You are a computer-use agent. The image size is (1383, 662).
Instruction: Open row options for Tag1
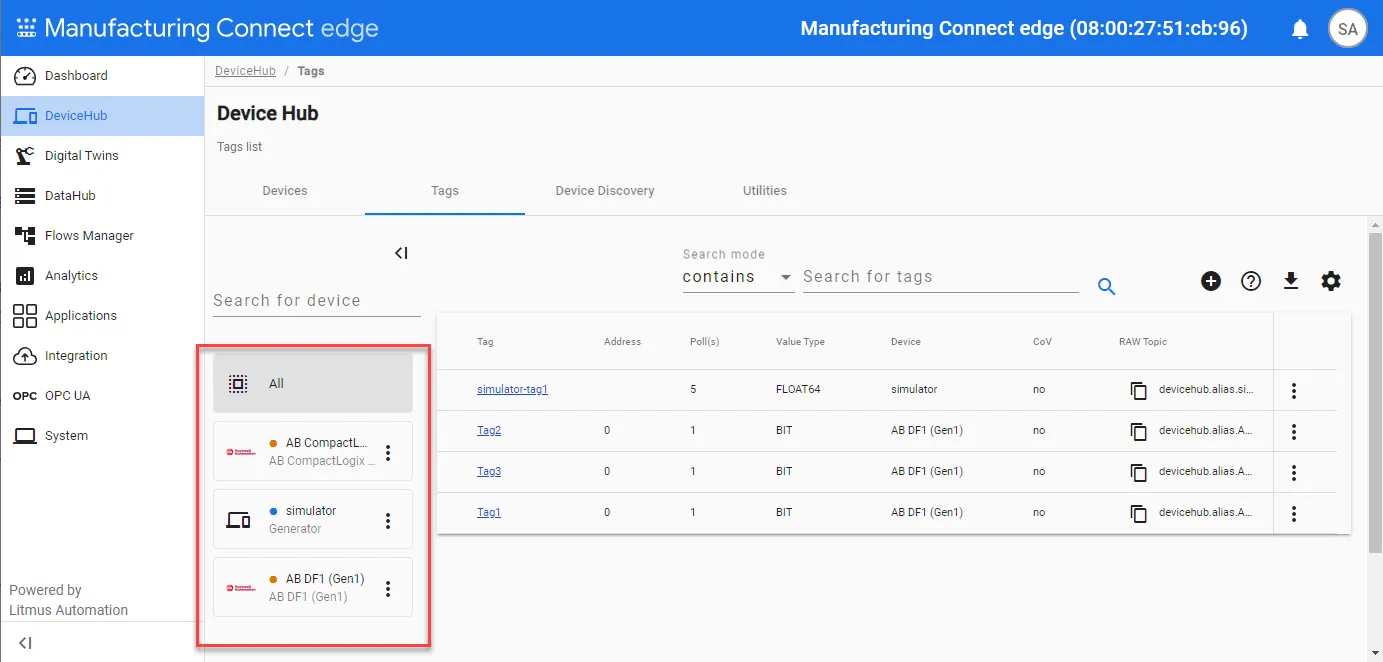[x=1294, y=513]
